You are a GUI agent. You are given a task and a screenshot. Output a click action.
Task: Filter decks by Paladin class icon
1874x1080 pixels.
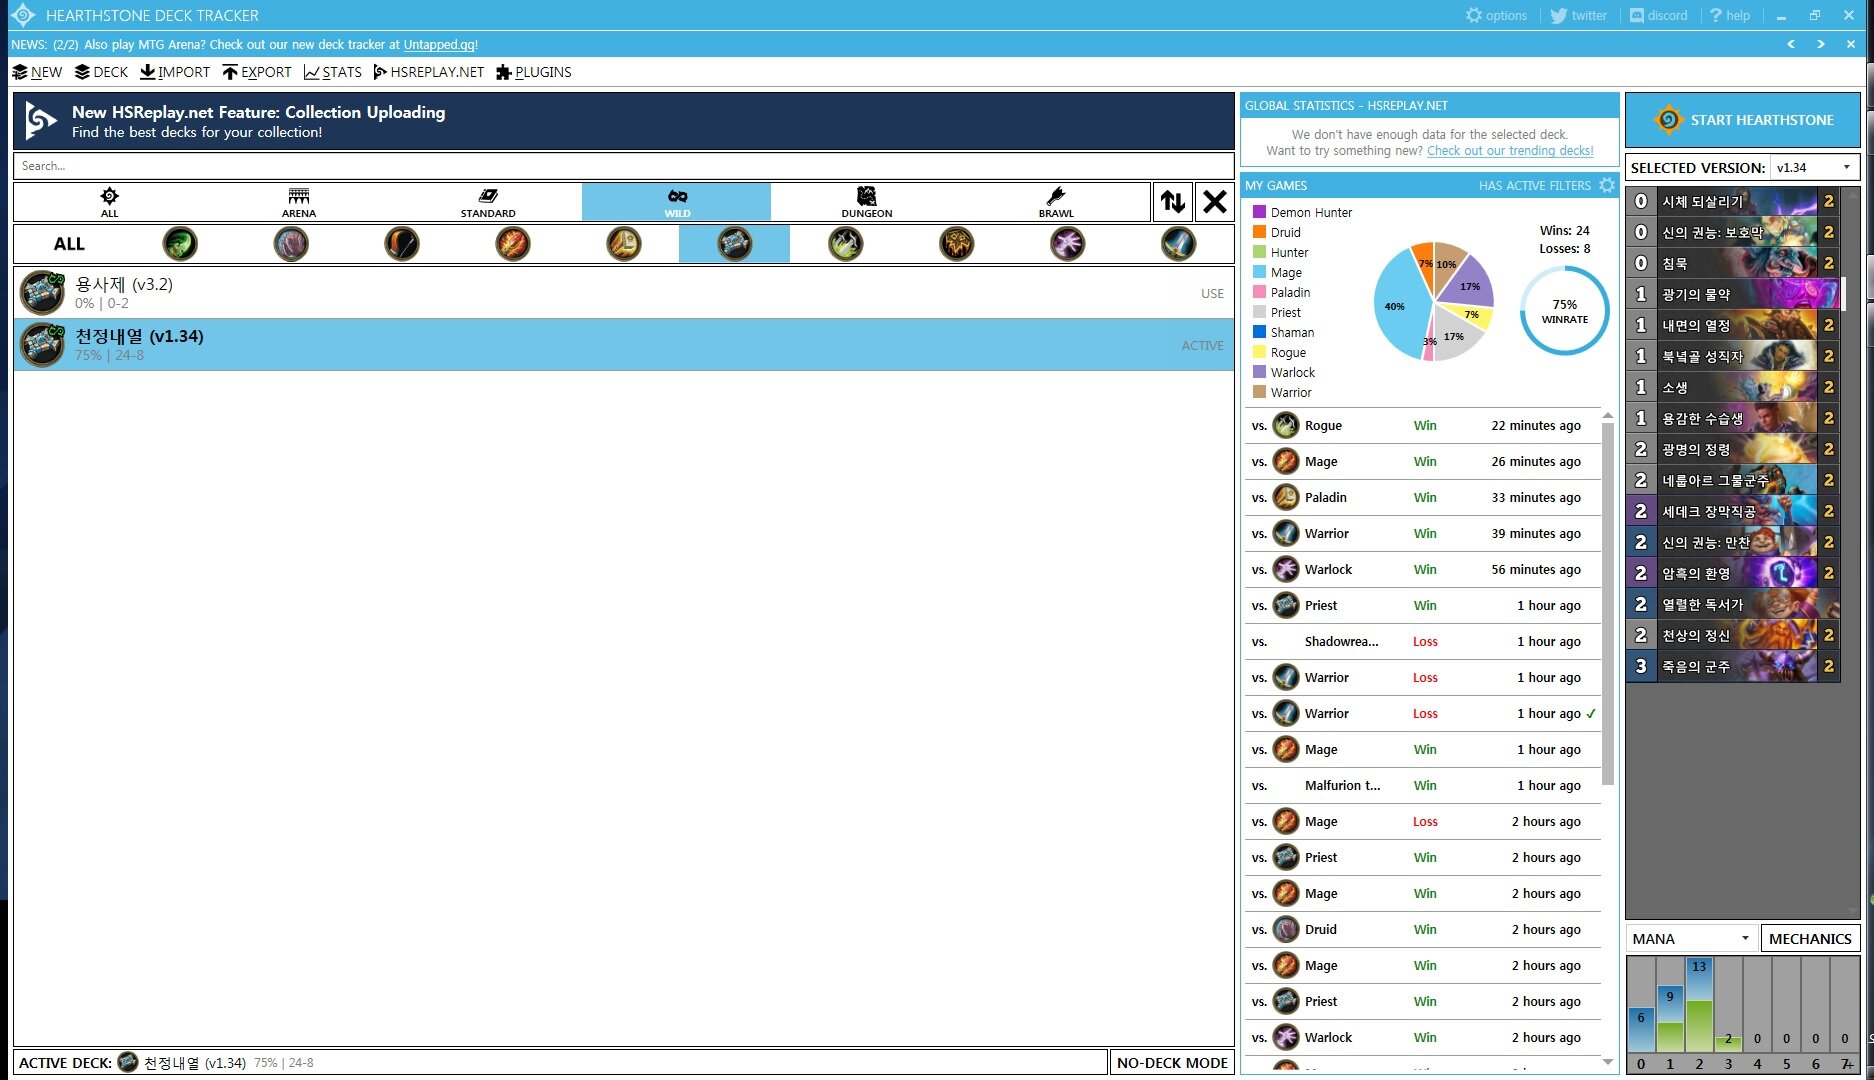tap(624, 243)
